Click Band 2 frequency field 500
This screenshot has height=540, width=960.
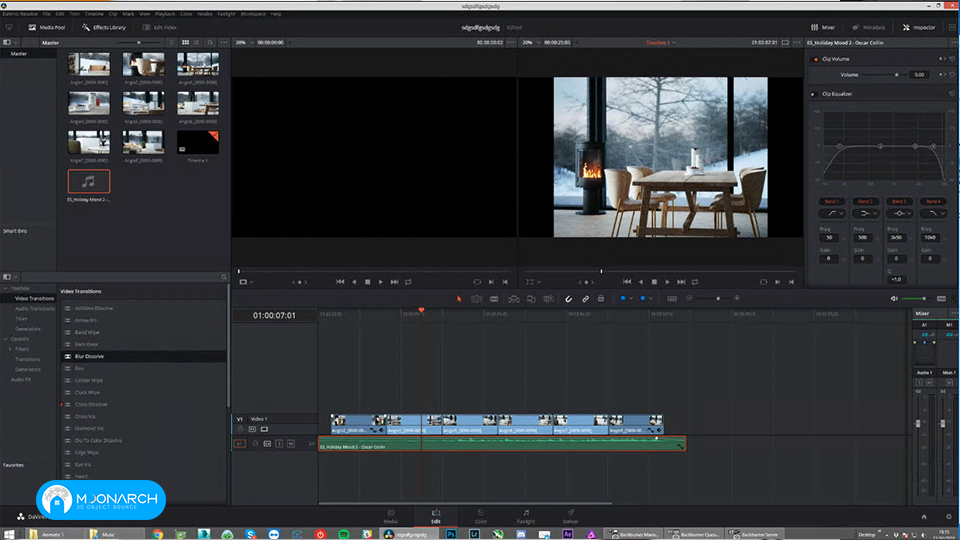863,238
